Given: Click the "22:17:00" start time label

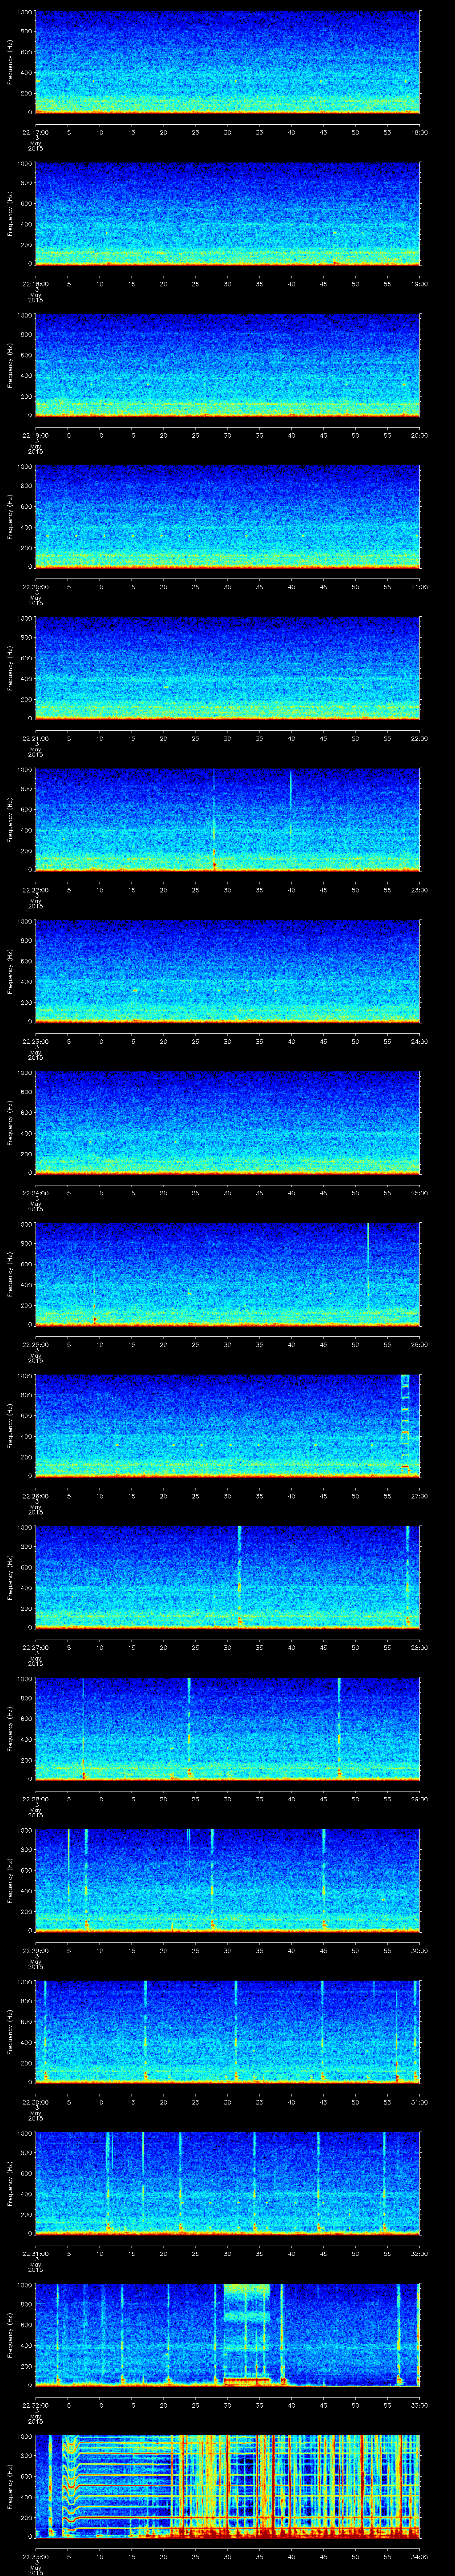Looking at the screenshot, I should [x=35, y=132].
